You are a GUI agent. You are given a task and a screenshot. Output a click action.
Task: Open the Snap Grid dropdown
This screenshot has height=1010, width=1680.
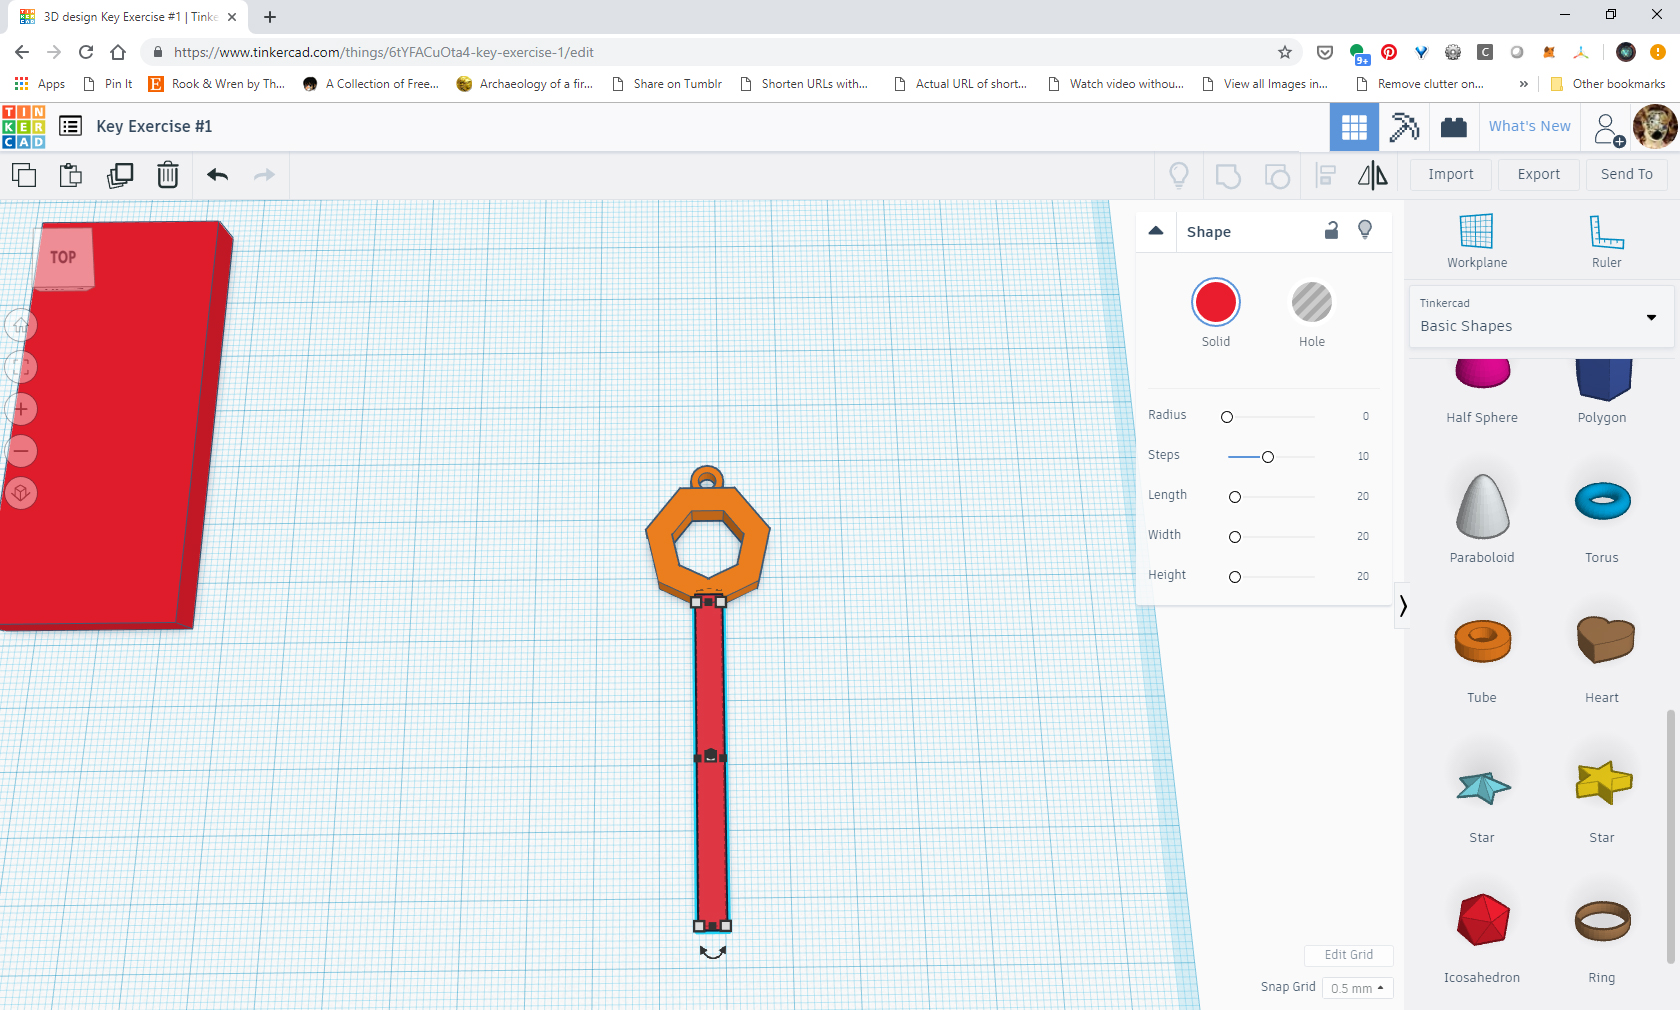coord(1357,988)
